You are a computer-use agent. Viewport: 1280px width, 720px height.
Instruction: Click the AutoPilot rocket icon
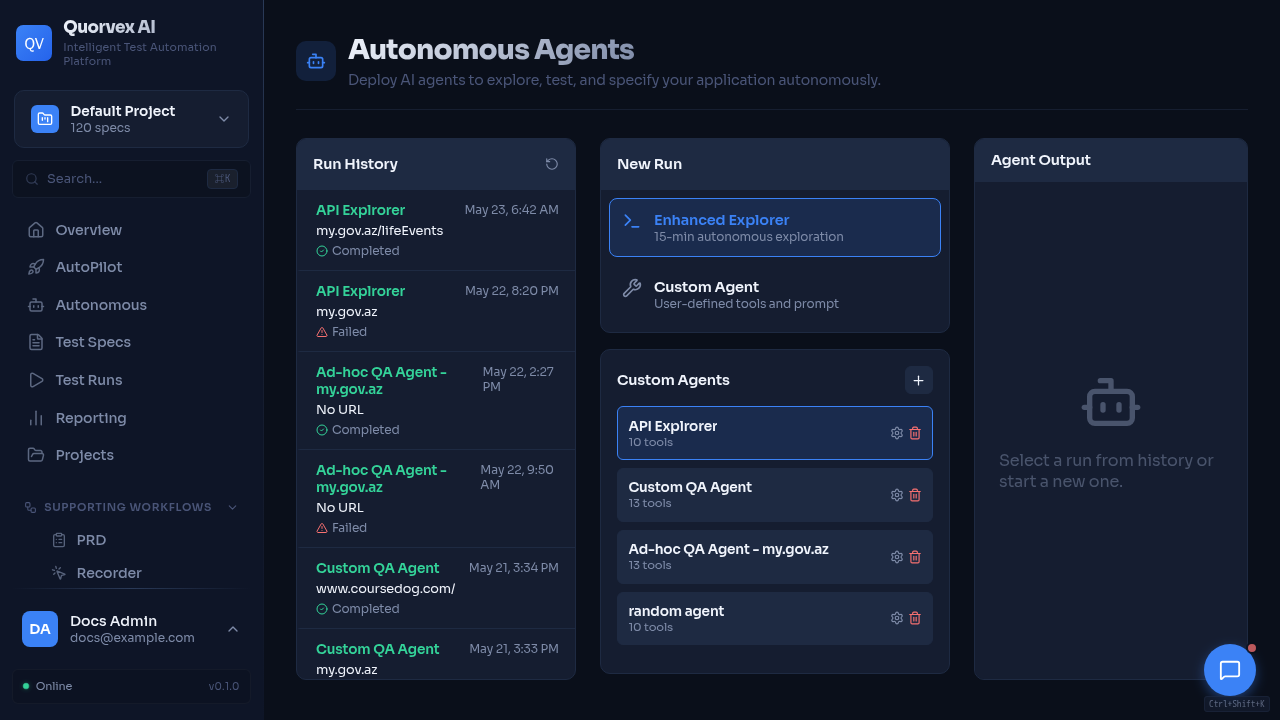pos(36,267)
